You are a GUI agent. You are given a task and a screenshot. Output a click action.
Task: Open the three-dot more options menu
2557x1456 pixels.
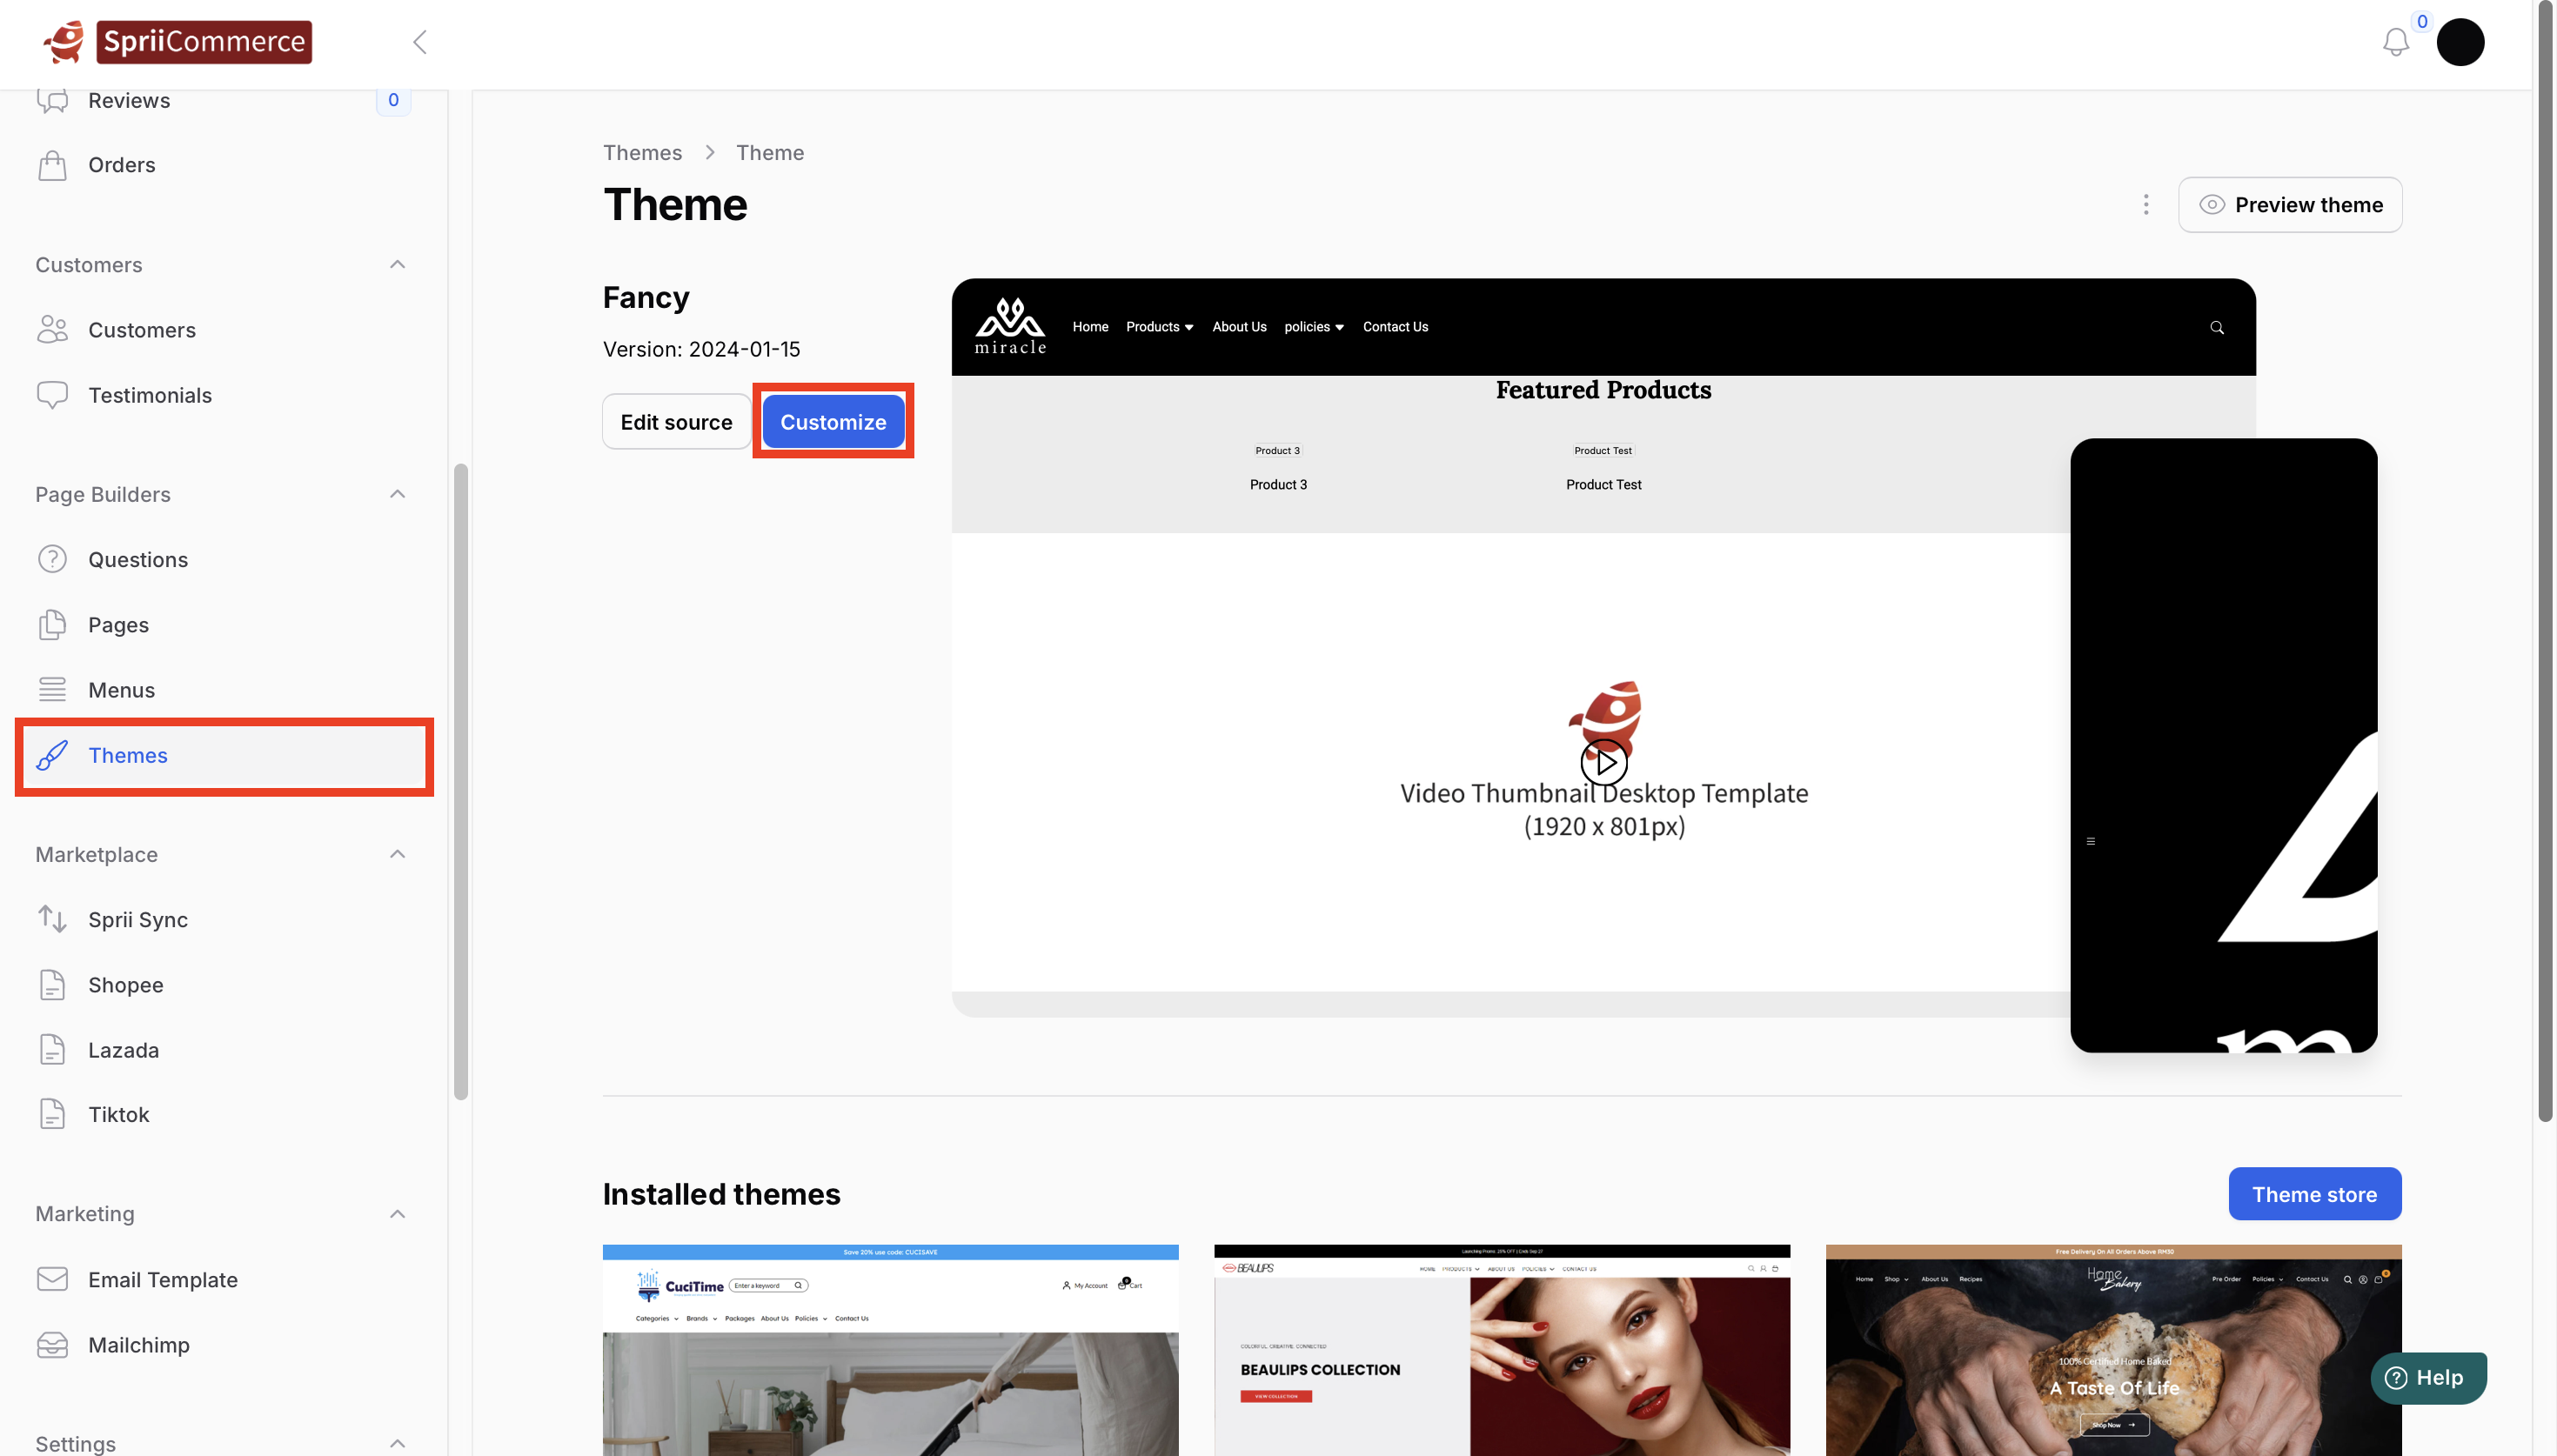click(x=2145, y=205)
